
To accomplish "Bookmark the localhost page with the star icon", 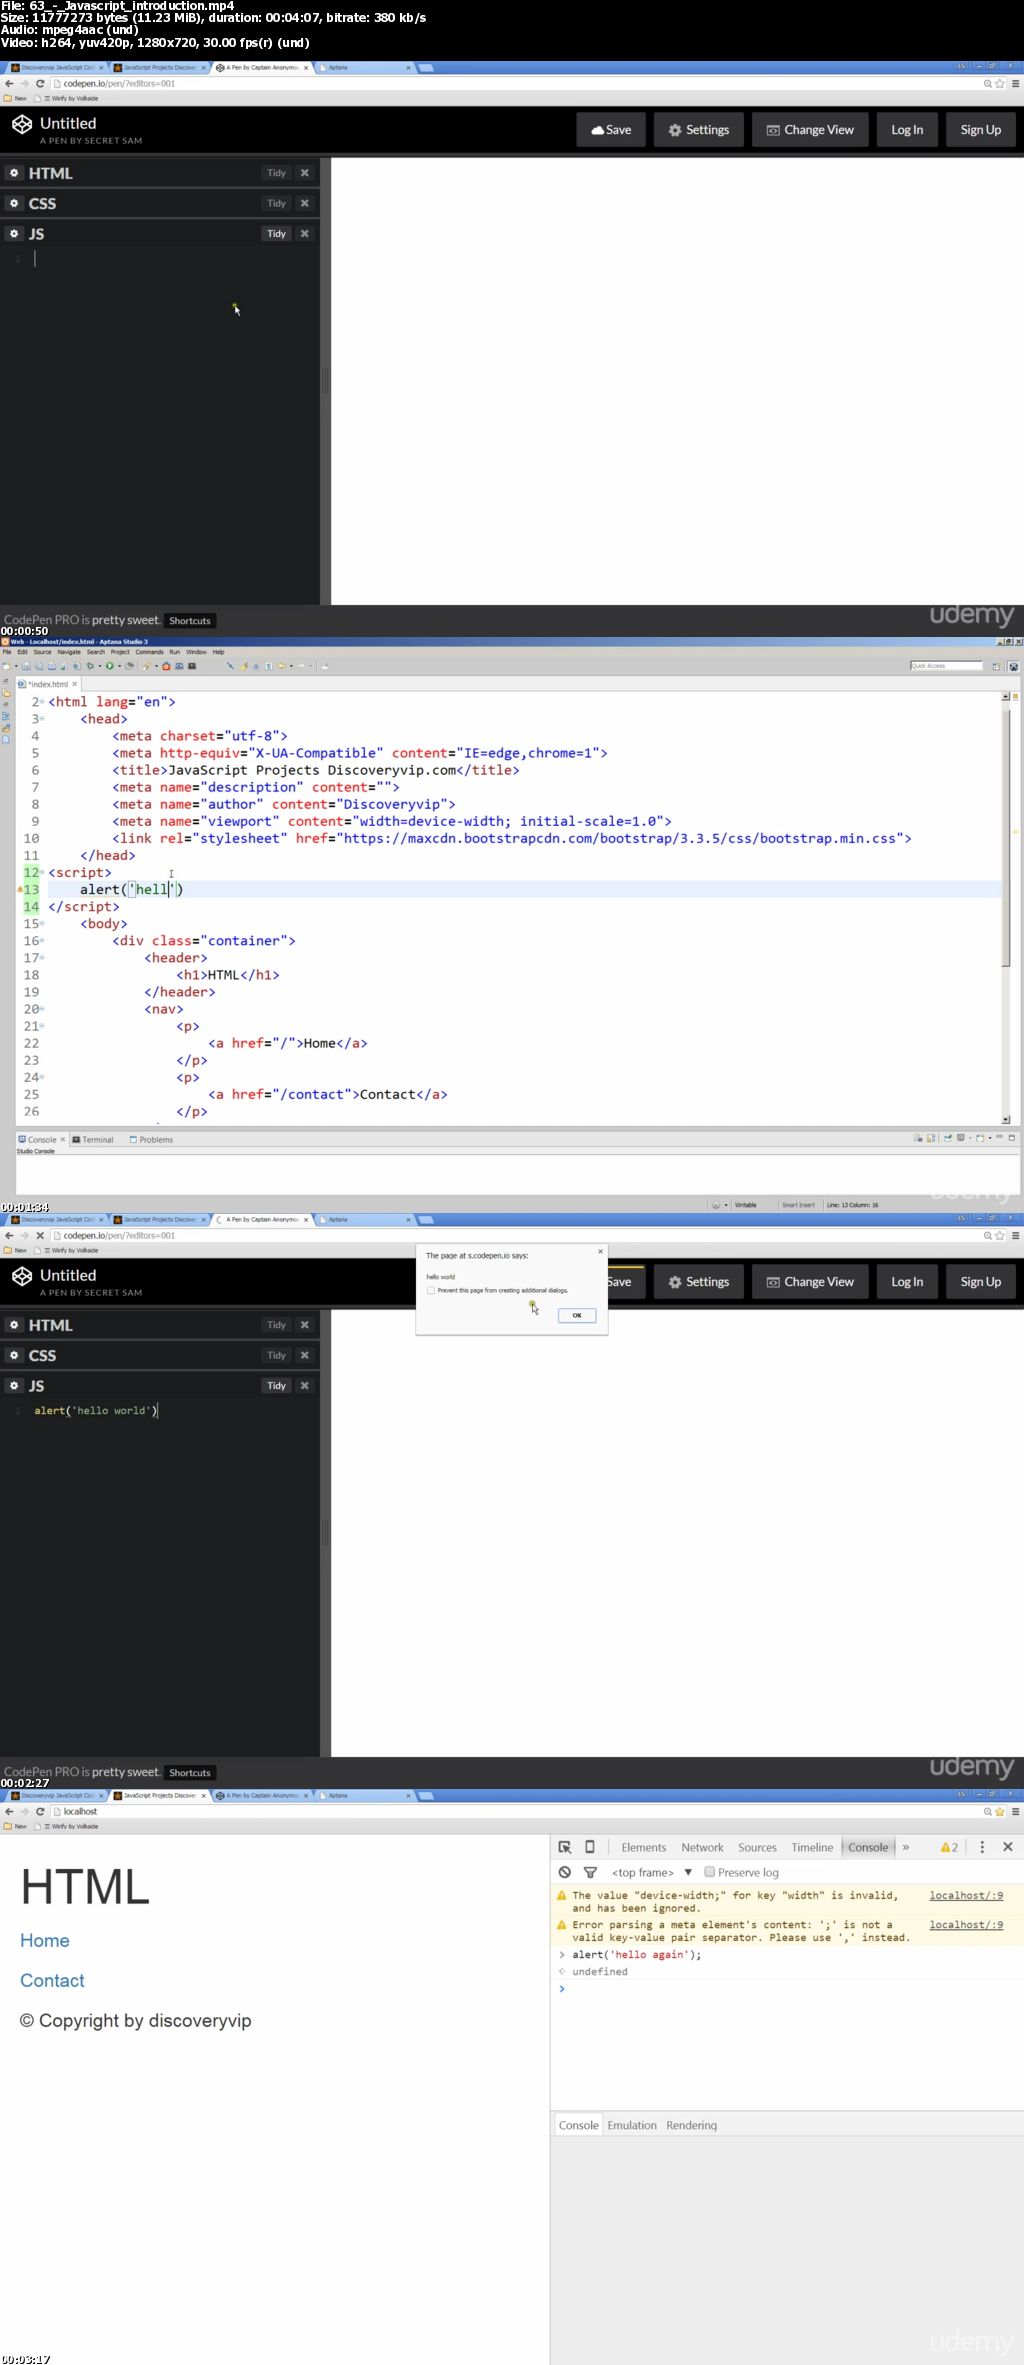I will pyautogui.click(x=999, y=1812).
